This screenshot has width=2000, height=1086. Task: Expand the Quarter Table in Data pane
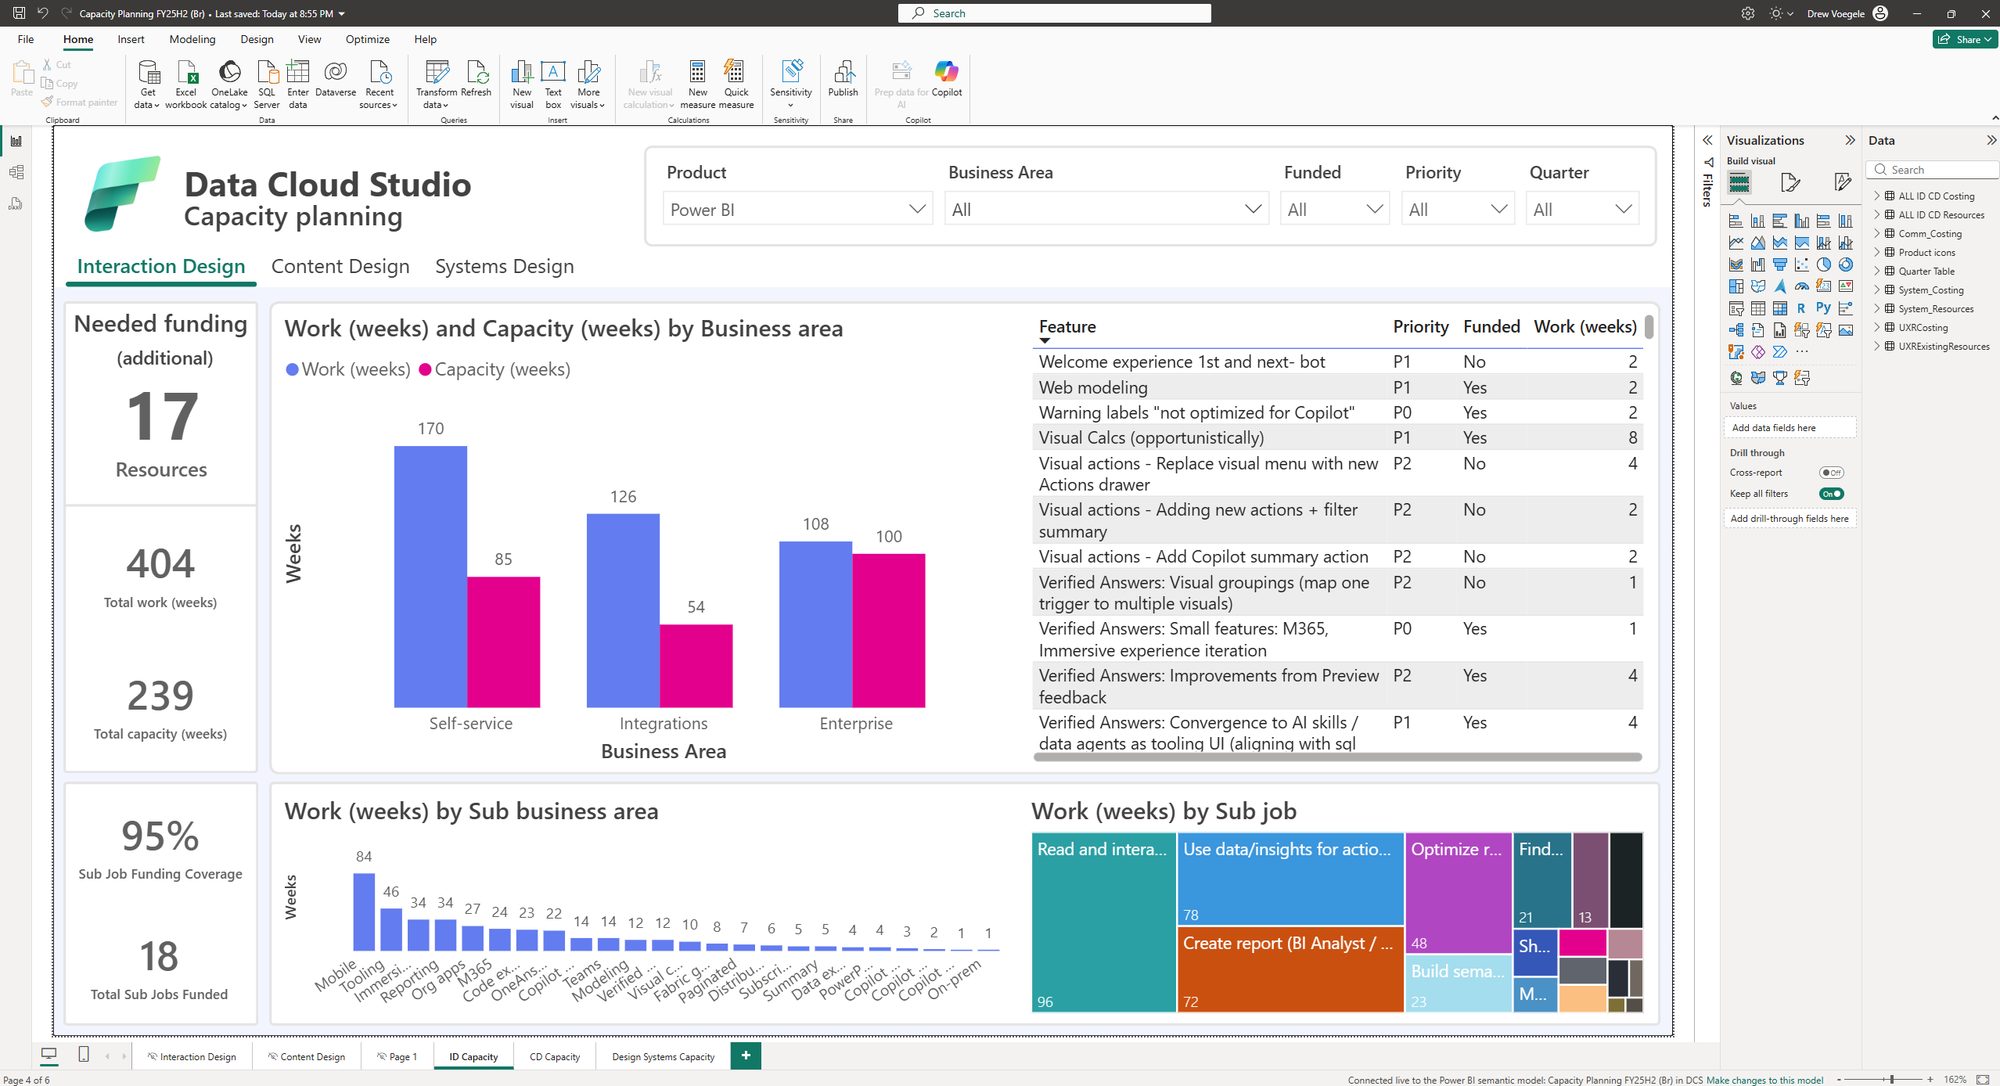click(1877, 271)
